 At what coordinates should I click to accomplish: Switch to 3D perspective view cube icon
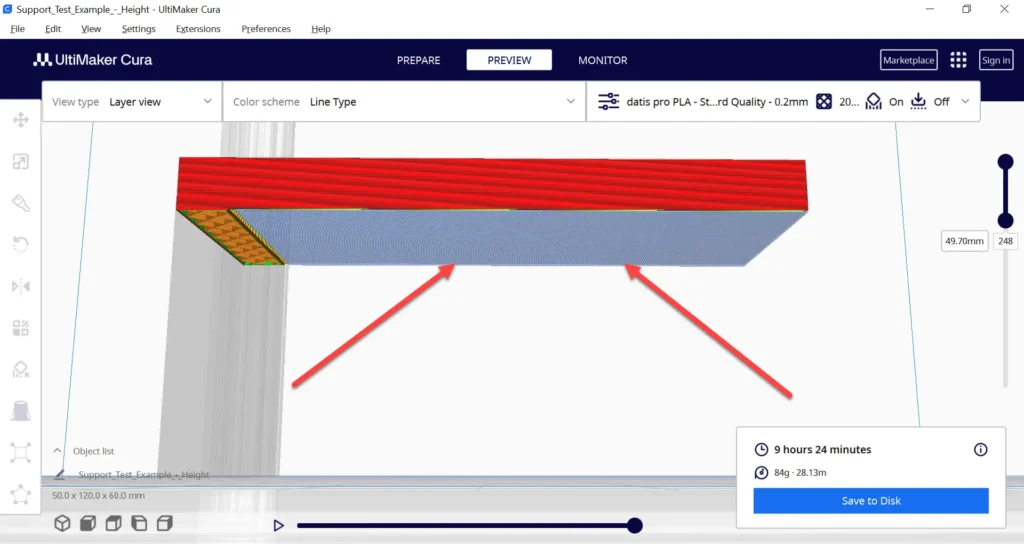coord(62,524)
